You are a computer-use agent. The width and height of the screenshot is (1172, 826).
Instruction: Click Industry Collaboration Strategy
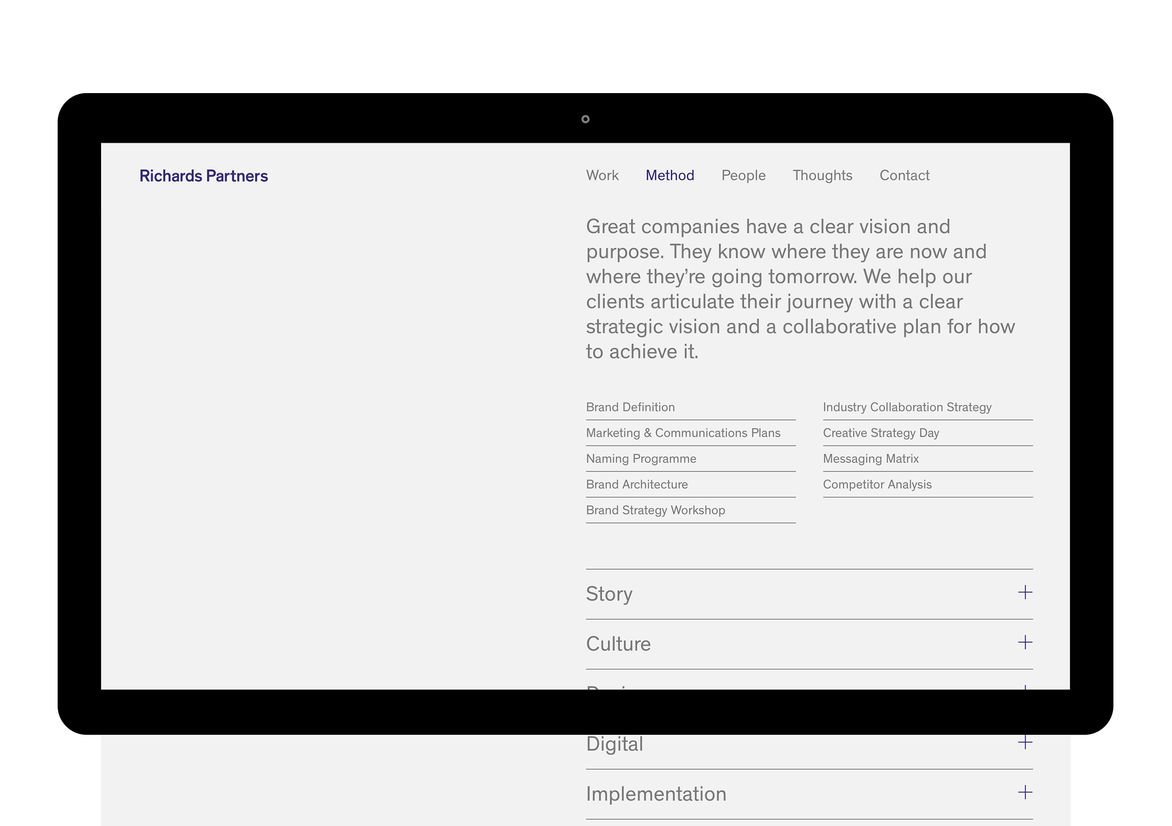coord(907,407)
